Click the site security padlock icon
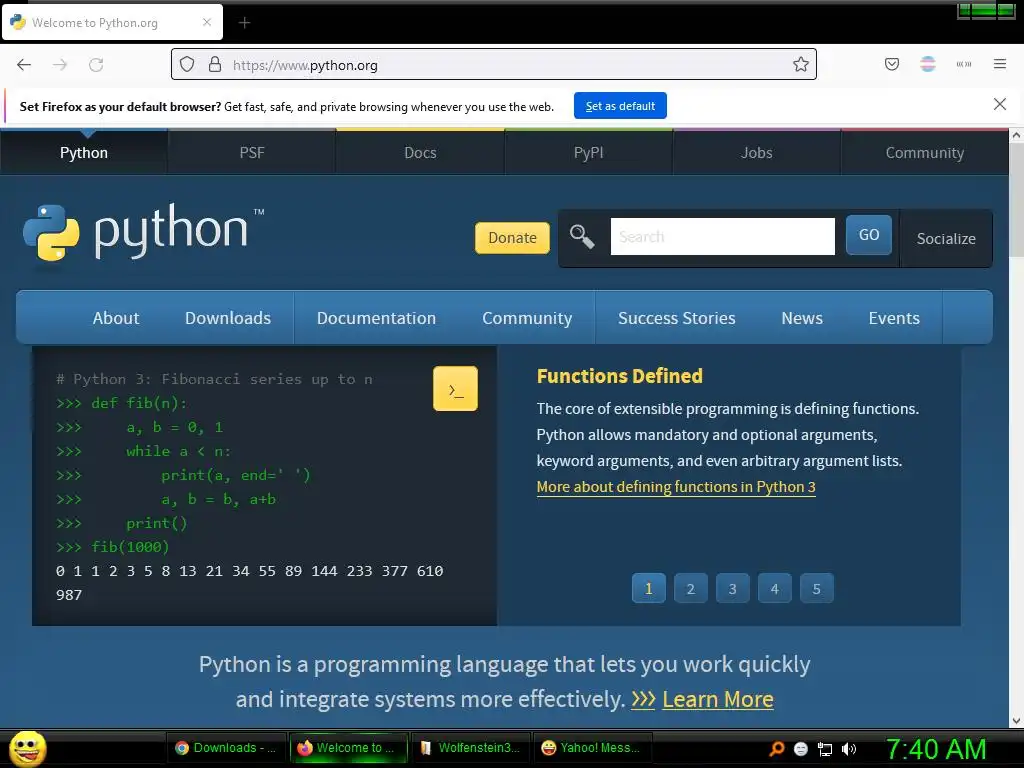1024x768 pixels. tap(215, 64)
